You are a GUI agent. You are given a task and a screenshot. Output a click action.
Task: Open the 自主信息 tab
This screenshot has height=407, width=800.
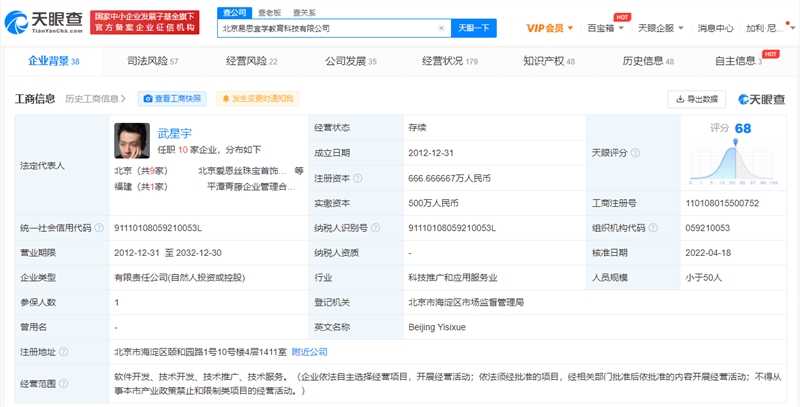click(x=738, y=61)
